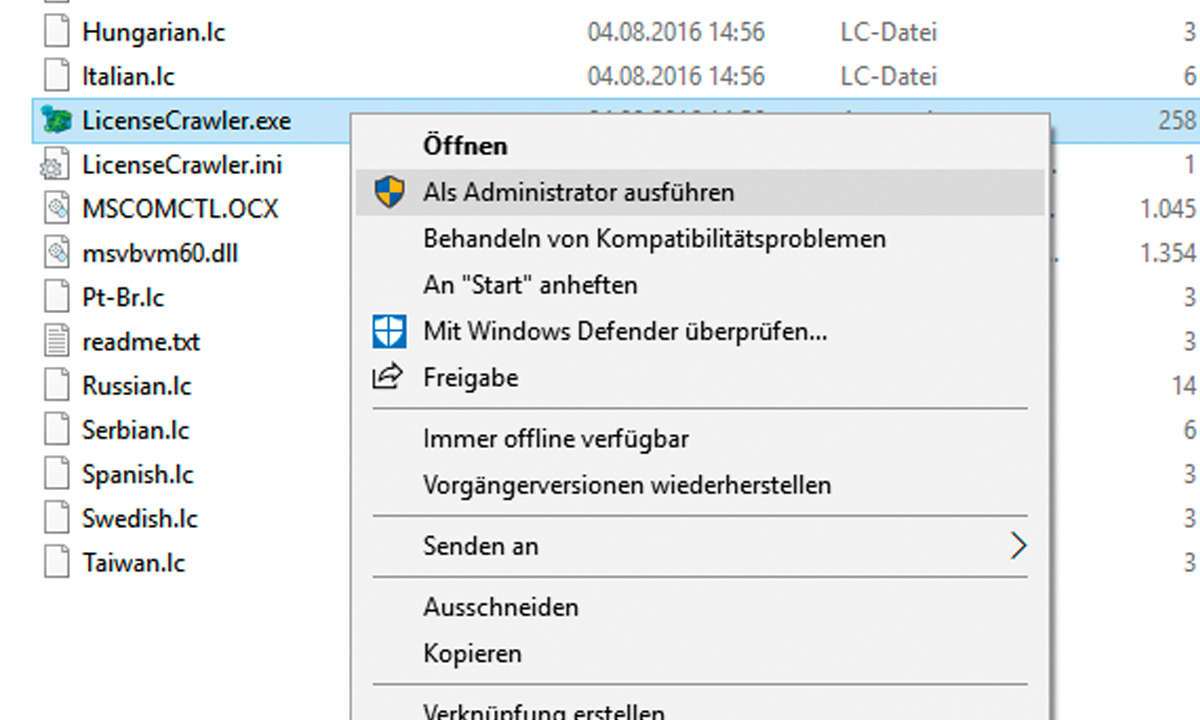Click the size value 14 of Russian.lc
This screenshot has width=1200, height=720.
1185,385
